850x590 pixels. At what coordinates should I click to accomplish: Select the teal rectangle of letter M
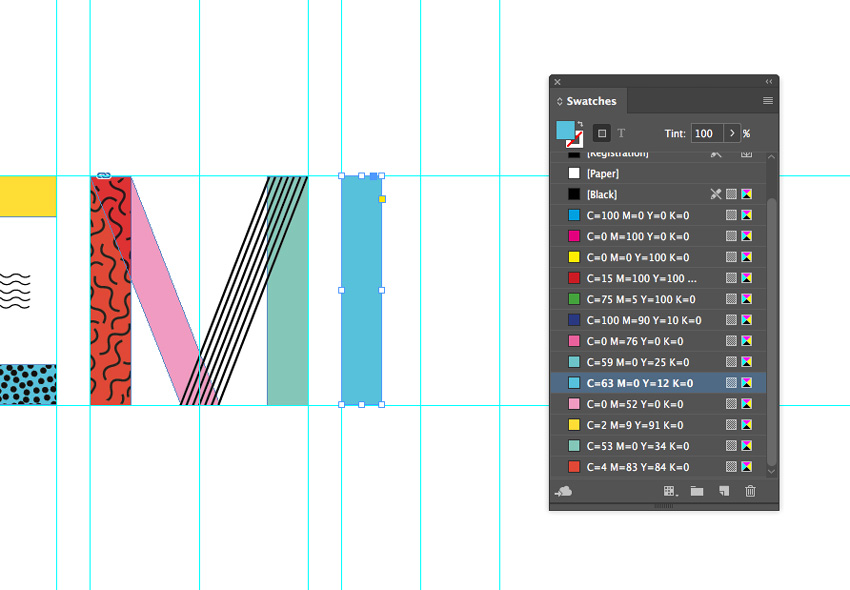pyautogui.click(x=290, y=325)
